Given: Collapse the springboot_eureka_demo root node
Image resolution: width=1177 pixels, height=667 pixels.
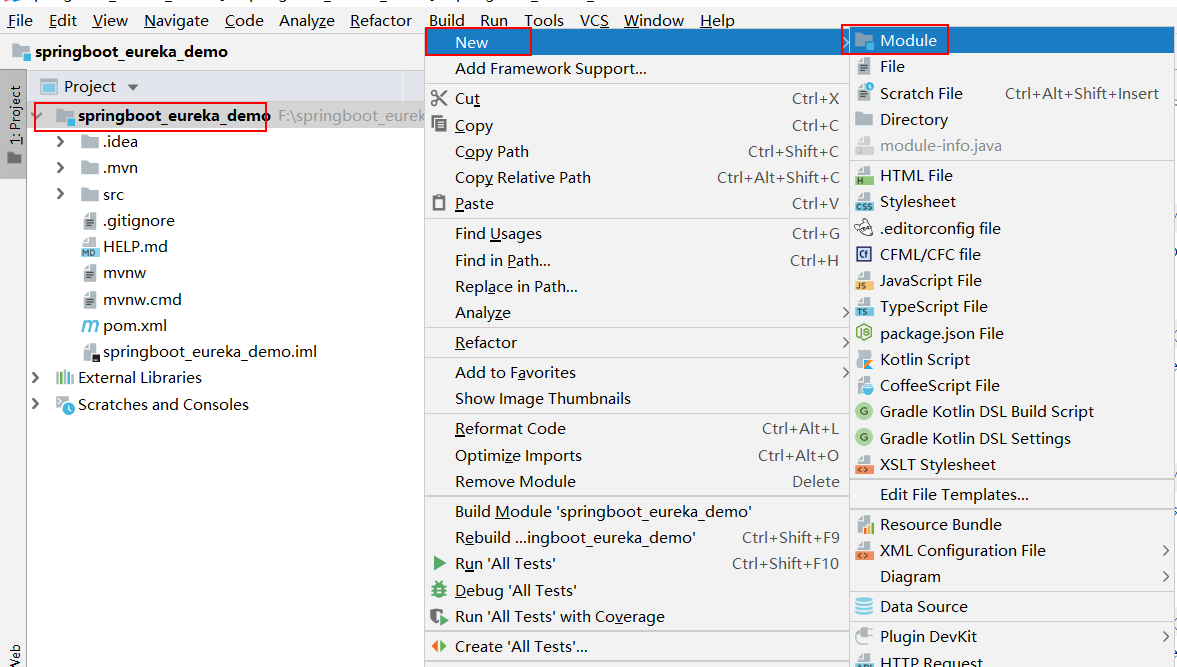Looking at the screenshot, I should (x=38, y=116).
